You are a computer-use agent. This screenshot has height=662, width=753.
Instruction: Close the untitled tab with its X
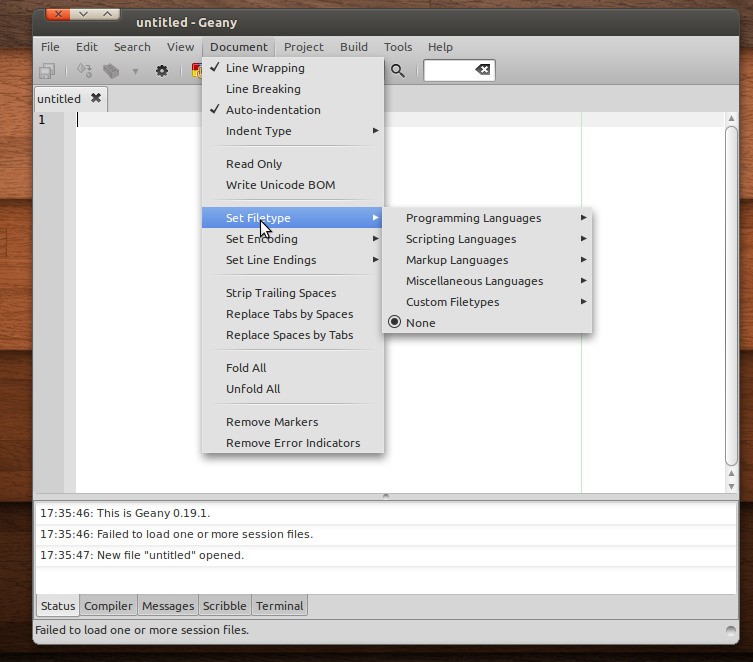coord(96,98)
